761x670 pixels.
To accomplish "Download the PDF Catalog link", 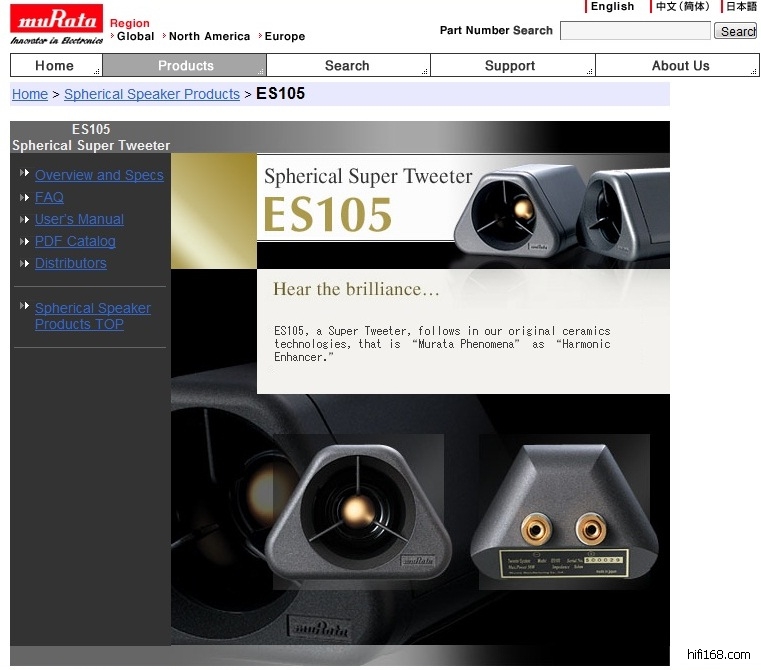I will coord(75,241).
